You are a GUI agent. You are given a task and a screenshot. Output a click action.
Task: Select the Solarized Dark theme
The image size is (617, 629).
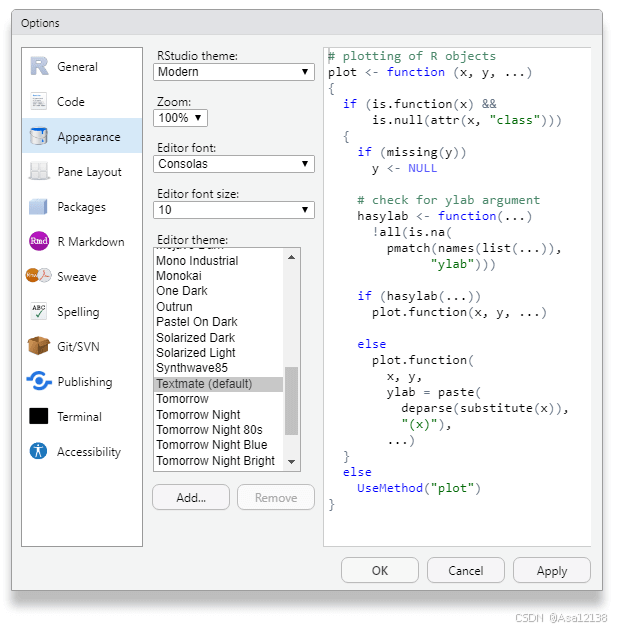point(219,338)
